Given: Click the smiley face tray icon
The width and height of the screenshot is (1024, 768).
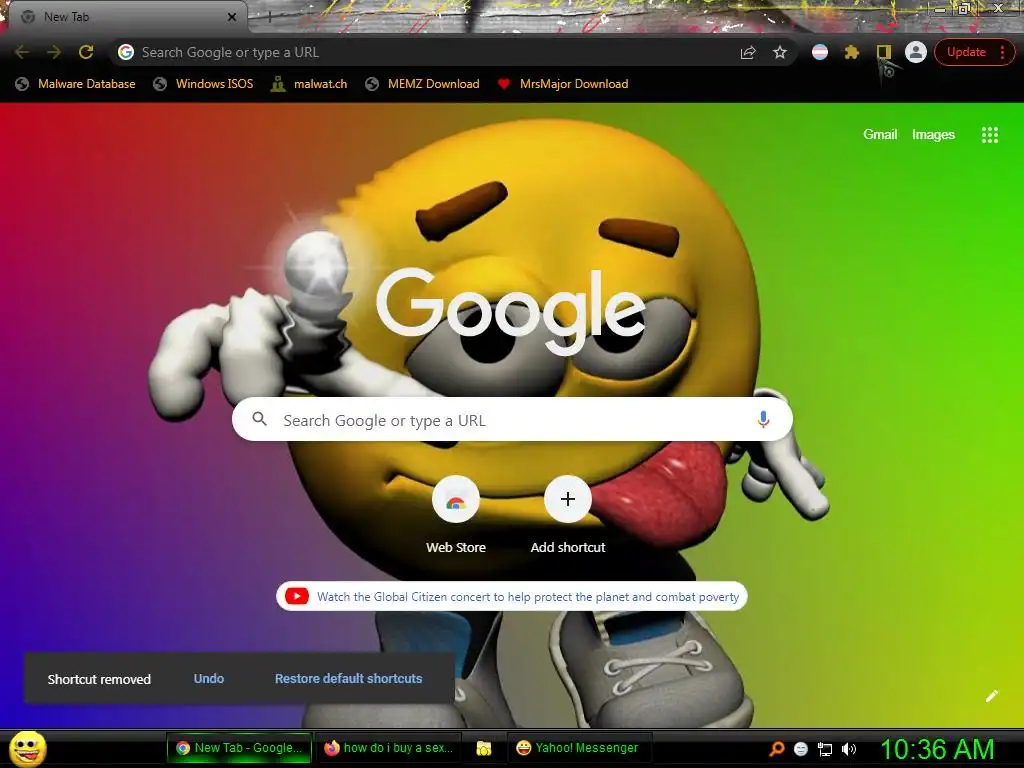Looking at the screenshot, I should 801,748.
